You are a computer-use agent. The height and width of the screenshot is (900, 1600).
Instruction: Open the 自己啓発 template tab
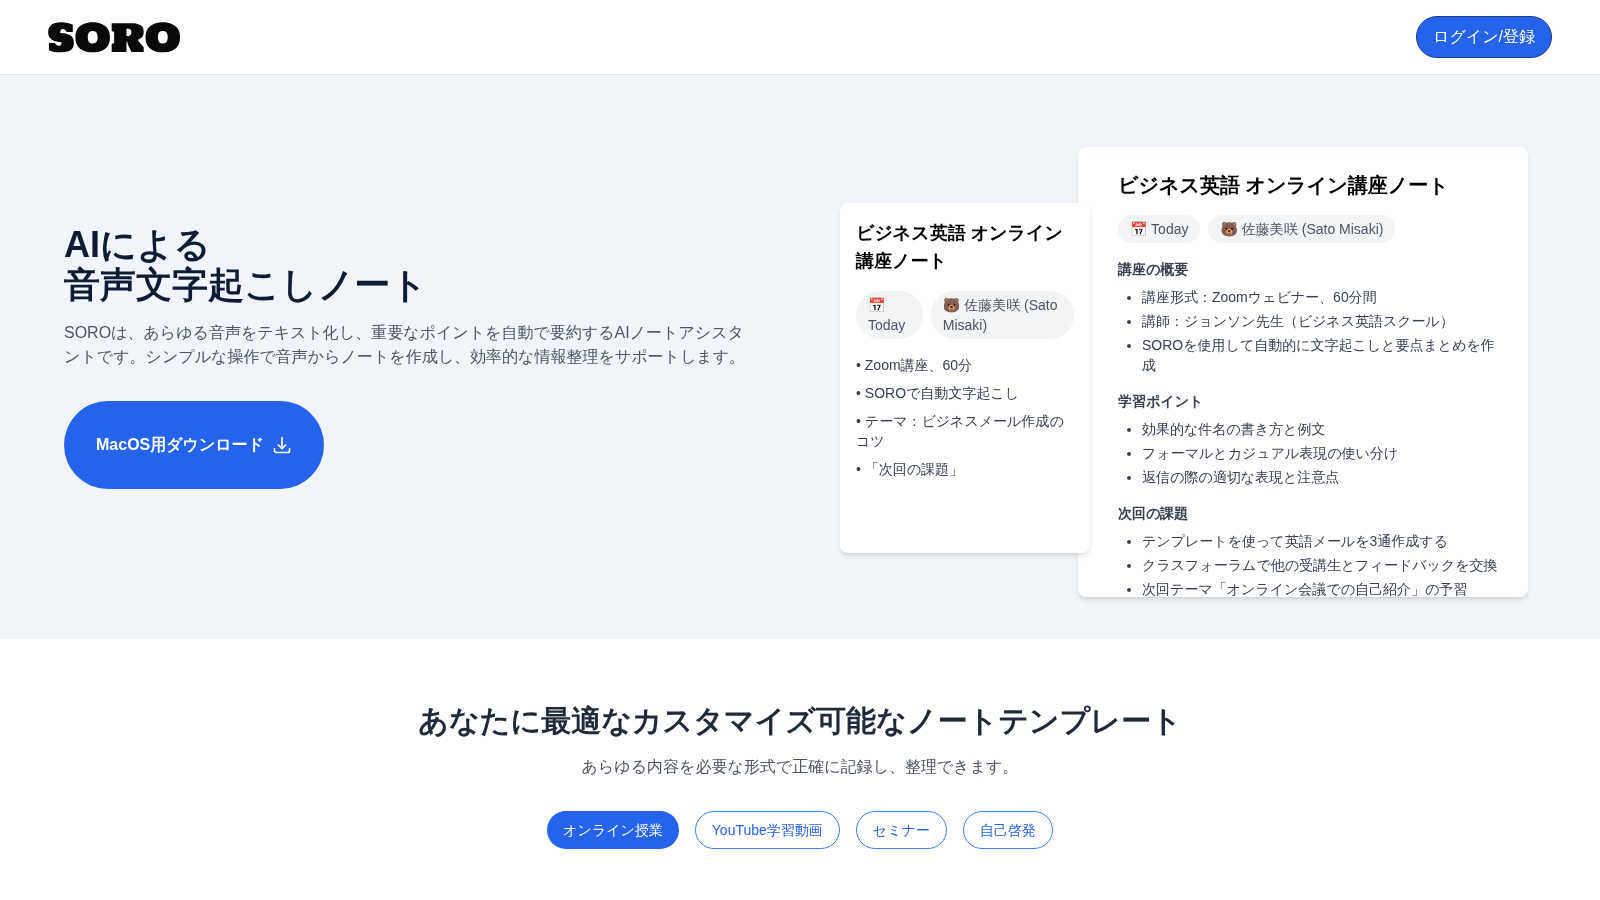pos(1008,830)
